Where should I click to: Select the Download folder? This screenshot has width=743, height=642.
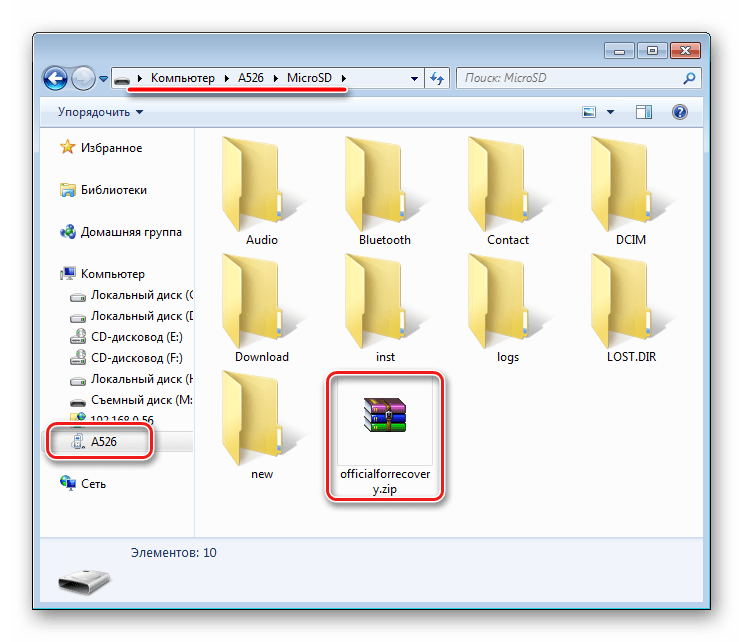tap(262, 308)
